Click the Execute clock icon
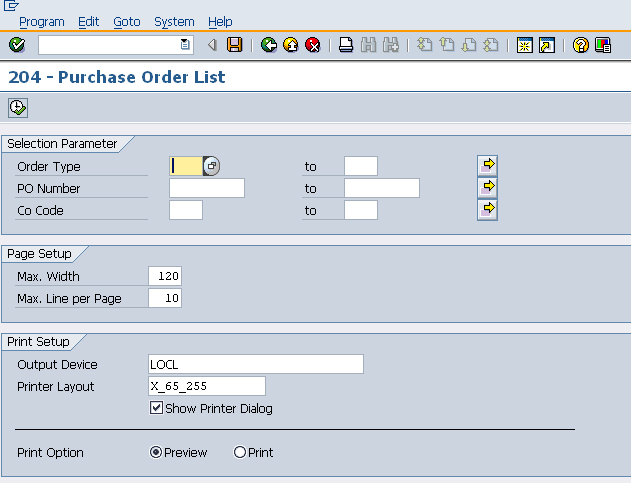 [17, 108]
